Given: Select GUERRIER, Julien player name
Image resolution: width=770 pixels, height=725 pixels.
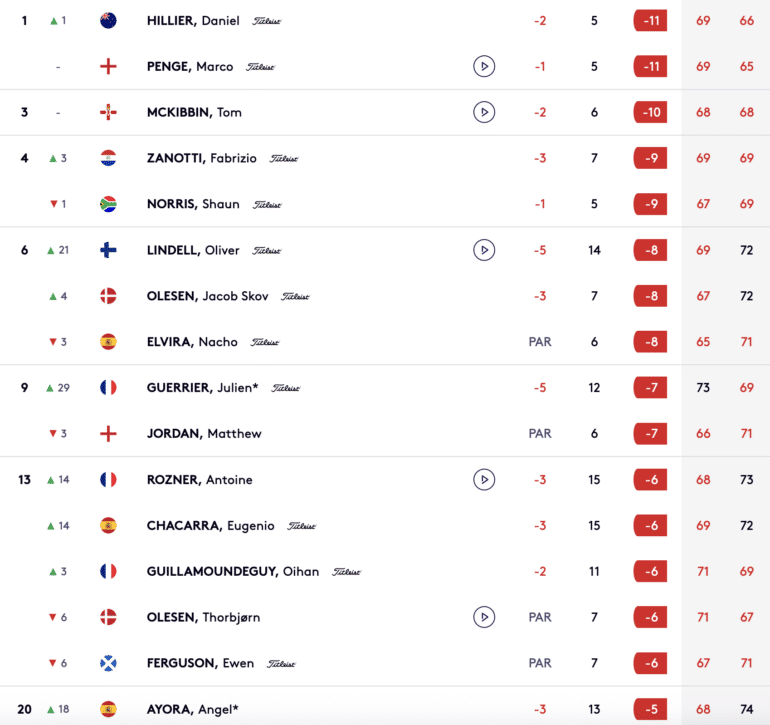Looking at the screenshot, I should tap(202, 388).
